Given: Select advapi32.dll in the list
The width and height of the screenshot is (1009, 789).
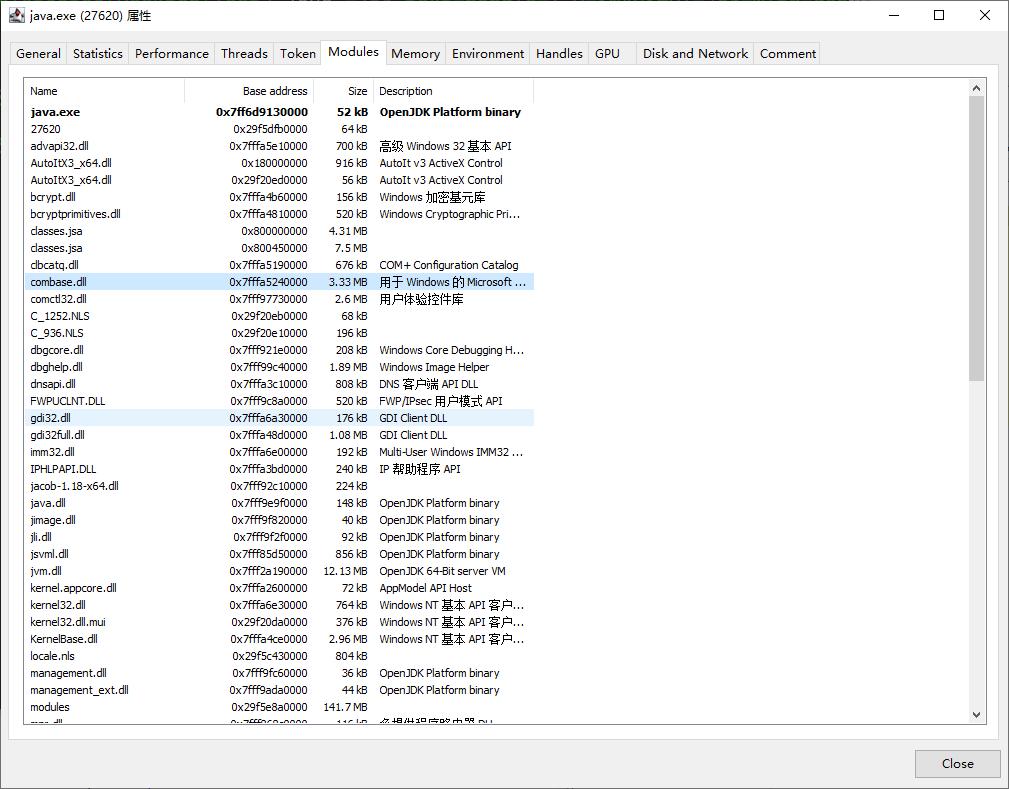Looking at the screenshot, I should tap(279, 146).
